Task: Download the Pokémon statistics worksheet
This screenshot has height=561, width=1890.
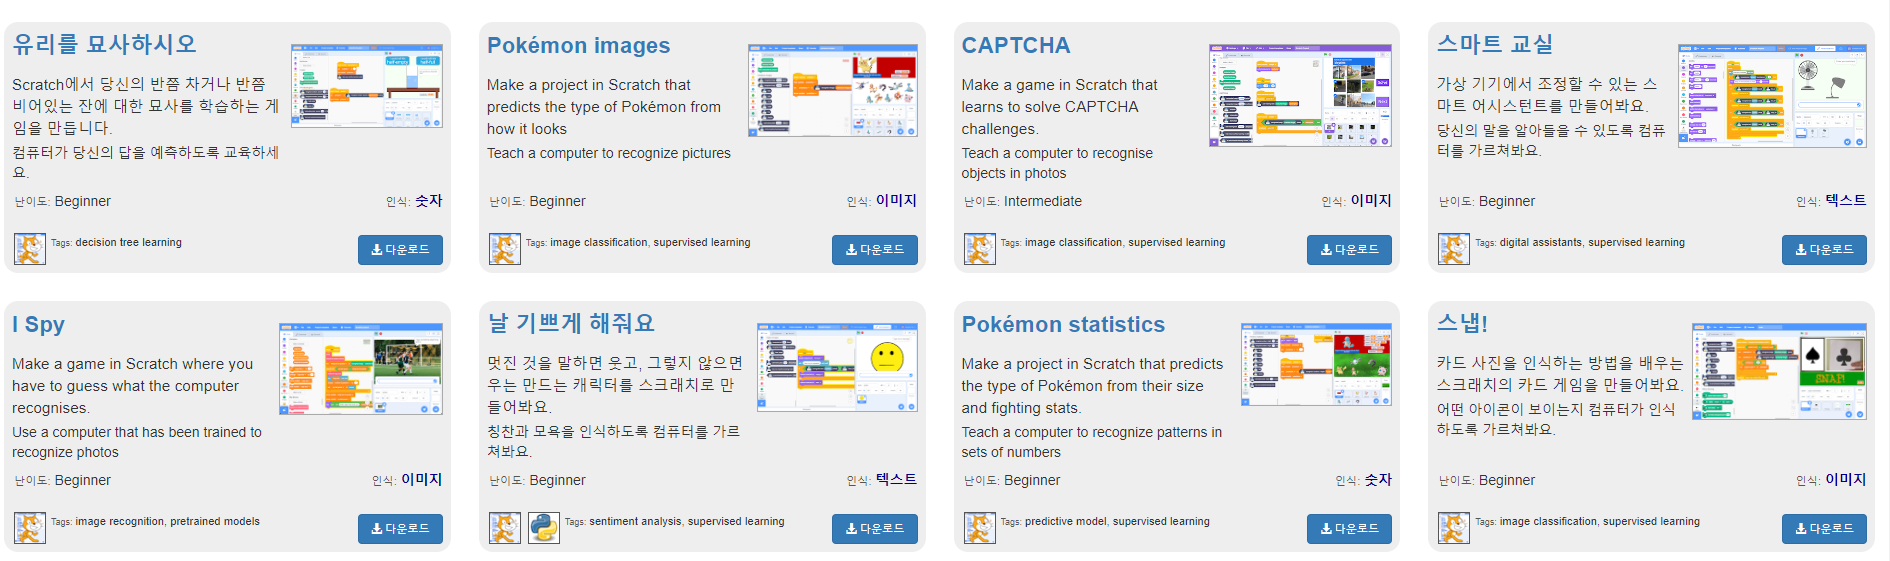Action: pos(1350,529)
